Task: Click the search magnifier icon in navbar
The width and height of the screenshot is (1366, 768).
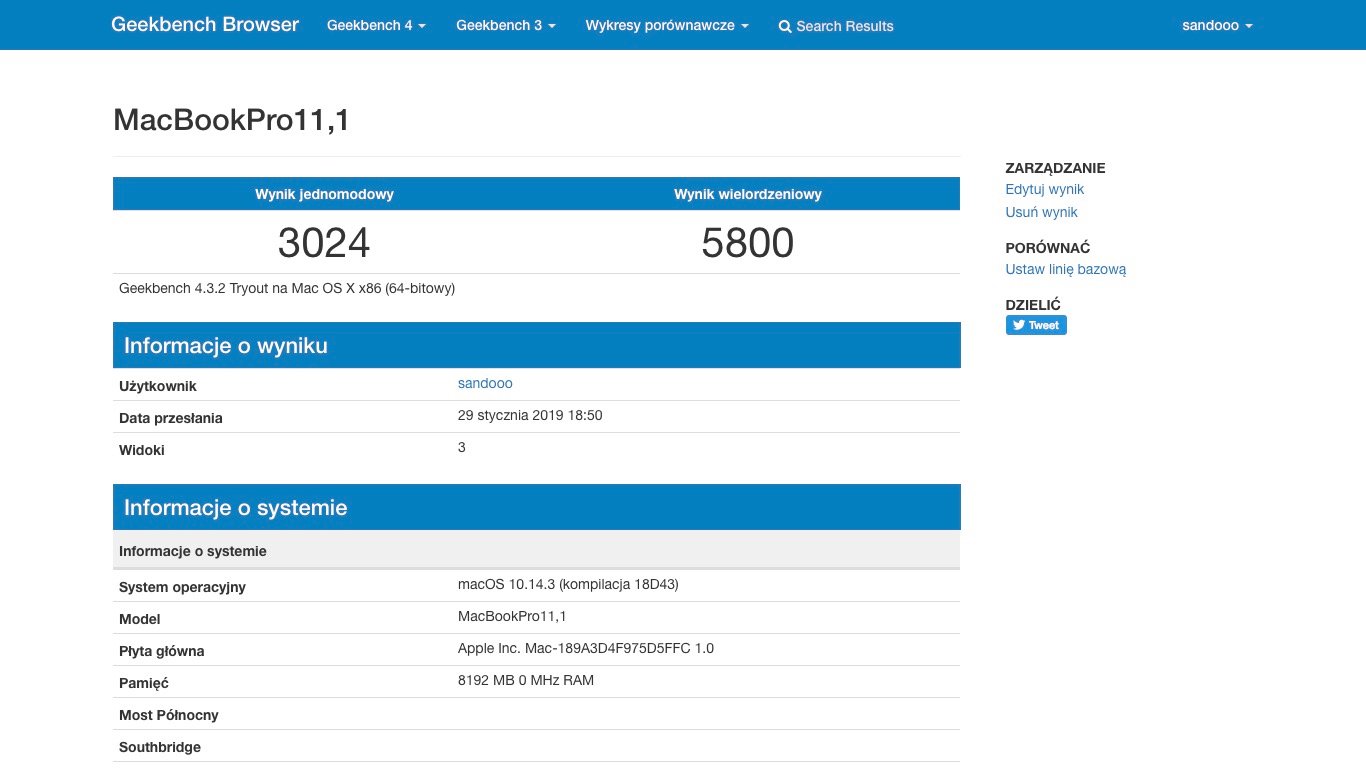Action: (x=785, y=26)
